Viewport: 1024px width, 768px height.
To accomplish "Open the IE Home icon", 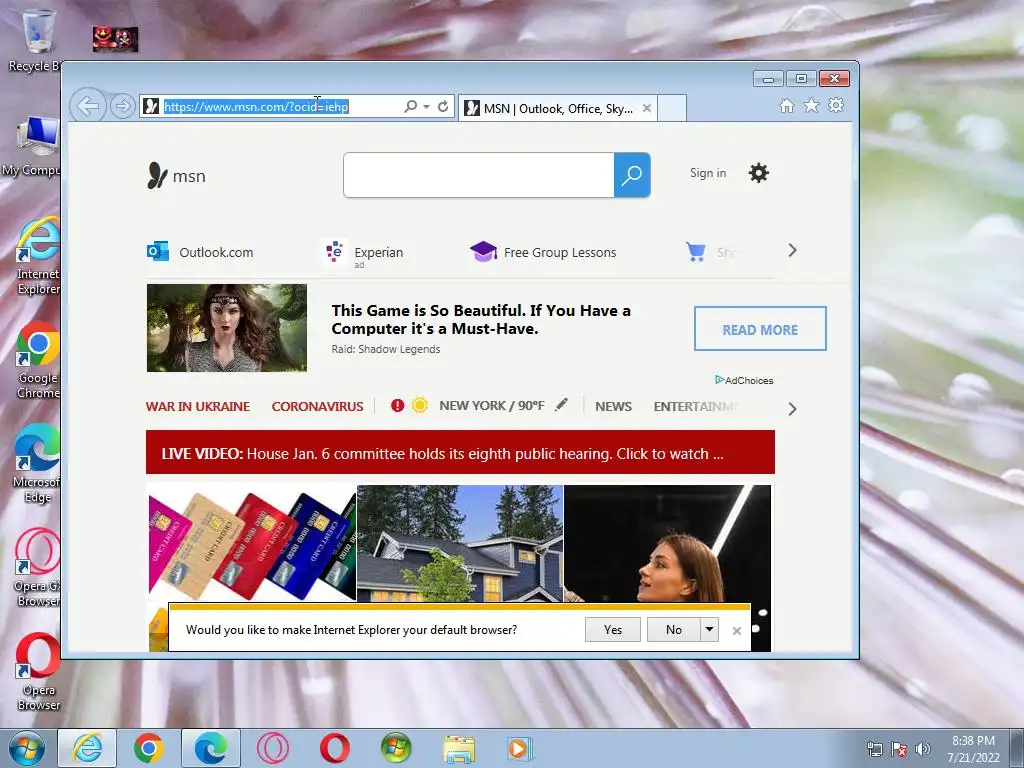I will click(787, 106).
